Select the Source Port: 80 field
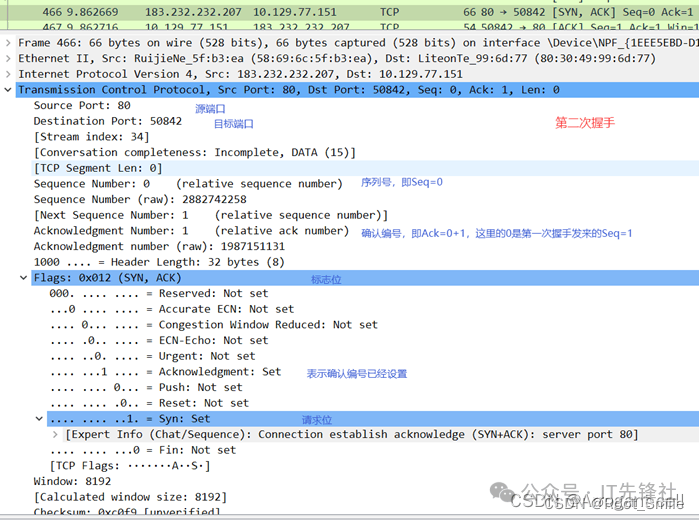 coord(82,106)
